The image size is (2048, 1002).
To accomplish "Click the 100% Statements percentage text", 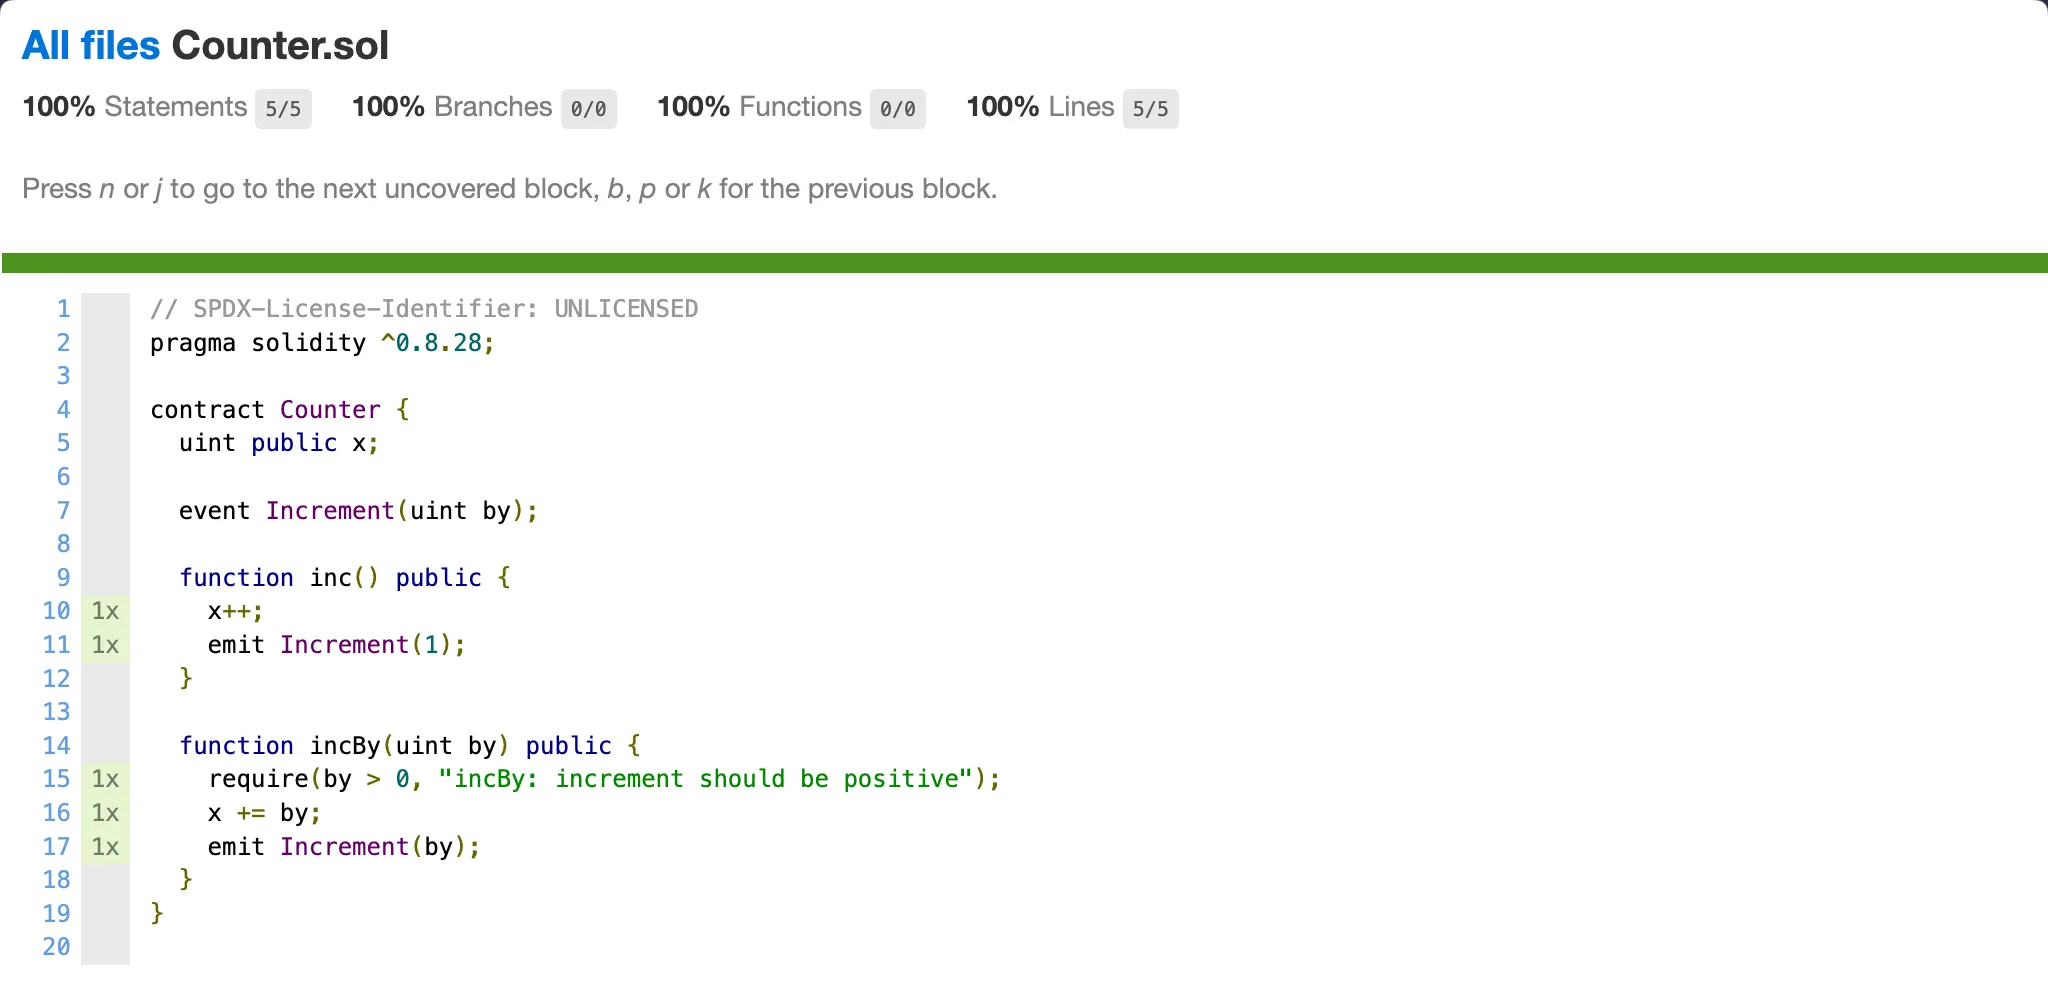I will [x=58, y=107].
